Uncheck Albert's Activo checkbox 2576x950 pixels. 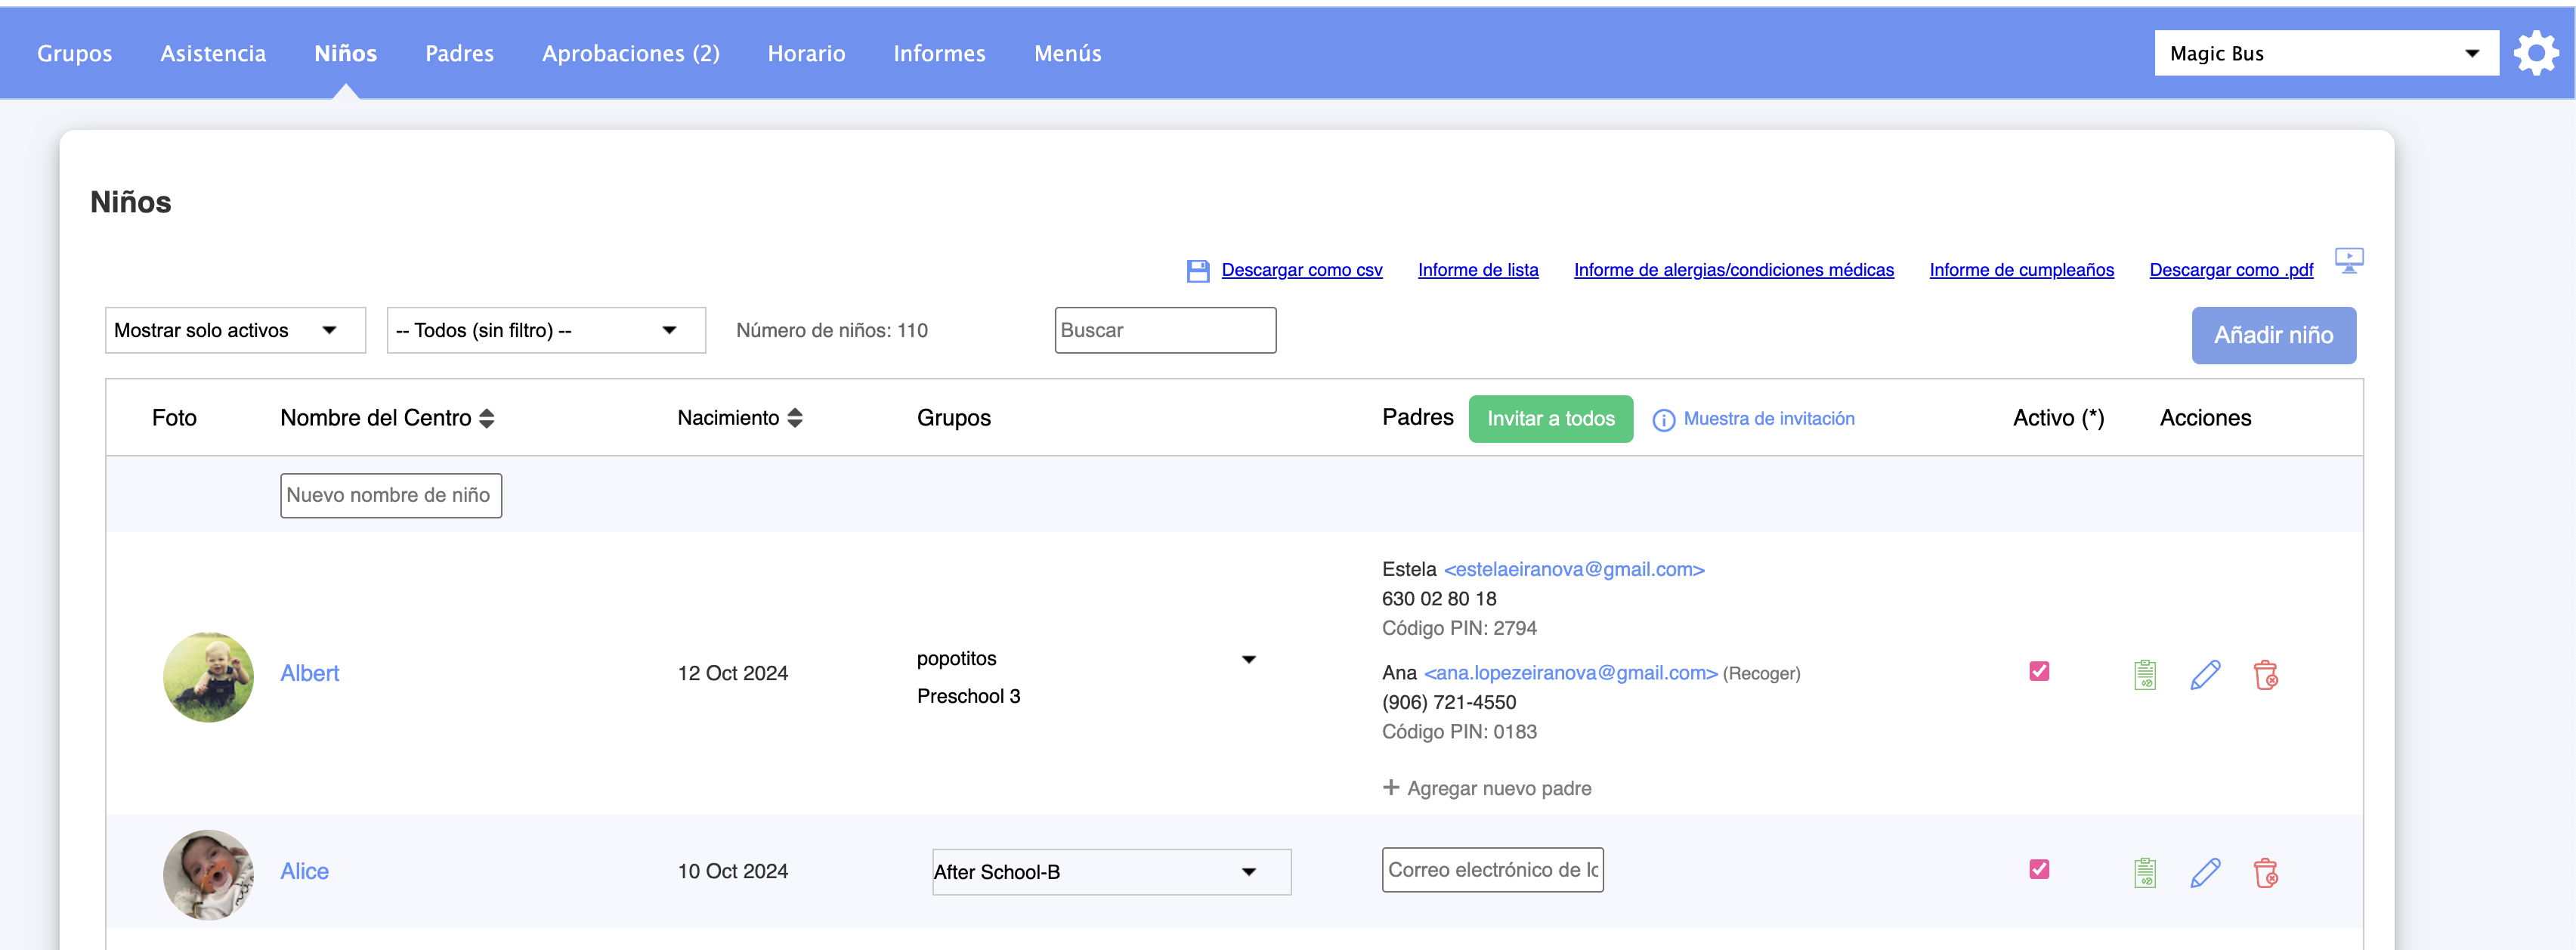(2039, 671)
